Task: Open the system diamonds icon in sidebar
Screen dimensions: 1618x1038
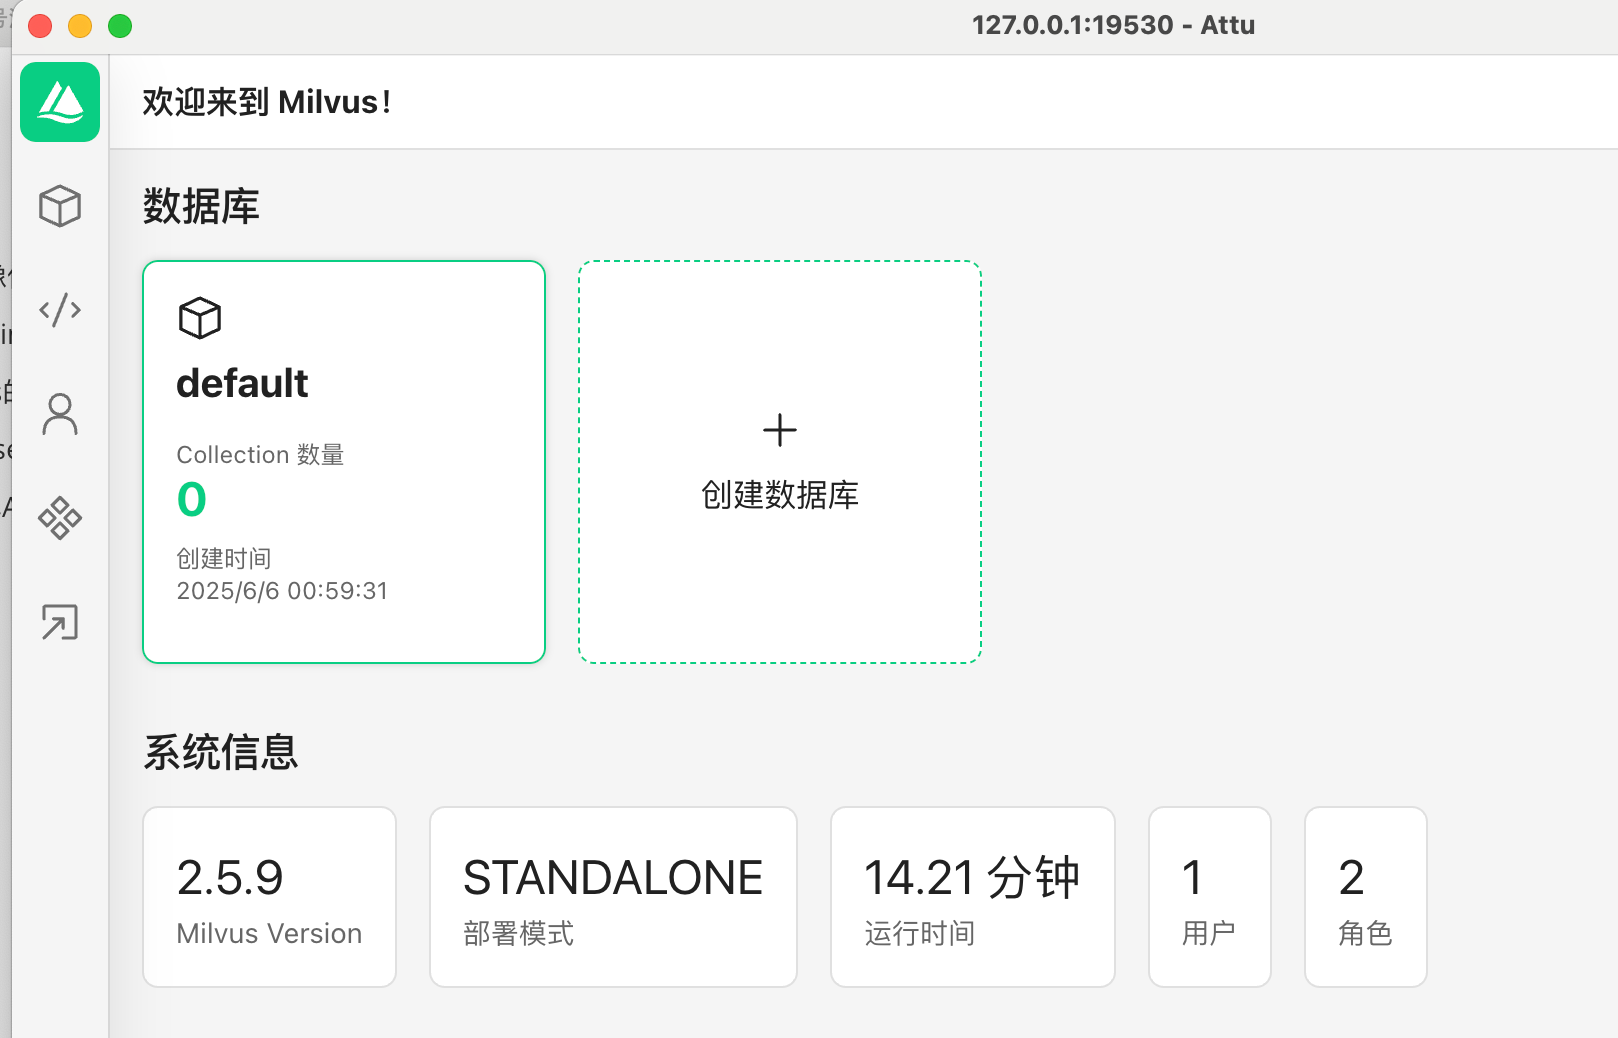Action: (60, 518)
